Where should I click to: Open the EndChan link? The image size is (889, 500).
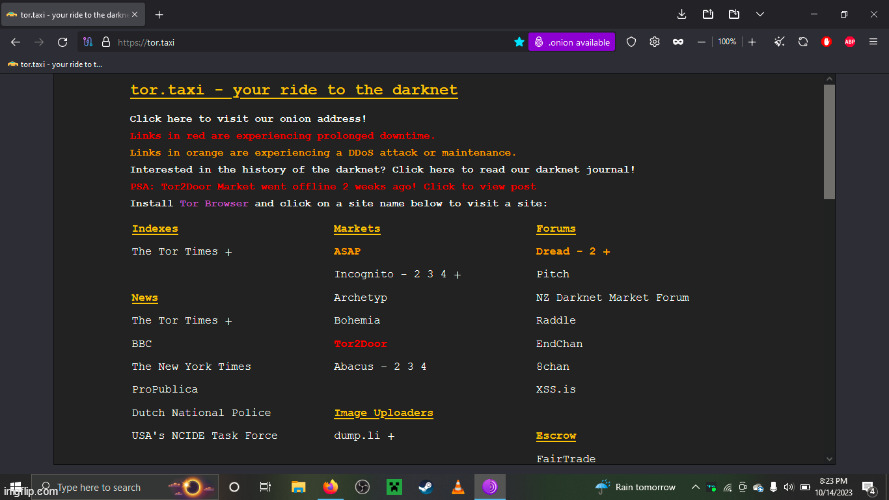(559, 344)
